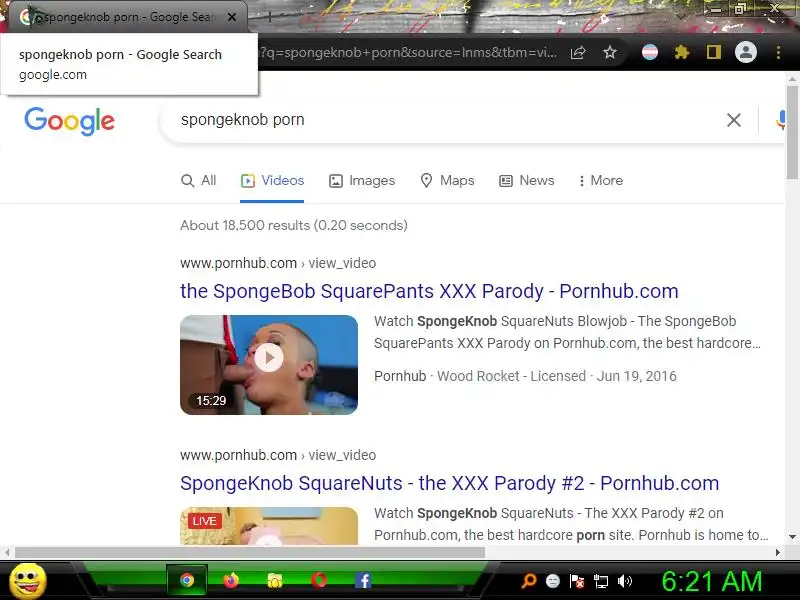This screenshot has height=600, width=800.
Task: Click the address bar URL text
Action: tap(408, 53)
